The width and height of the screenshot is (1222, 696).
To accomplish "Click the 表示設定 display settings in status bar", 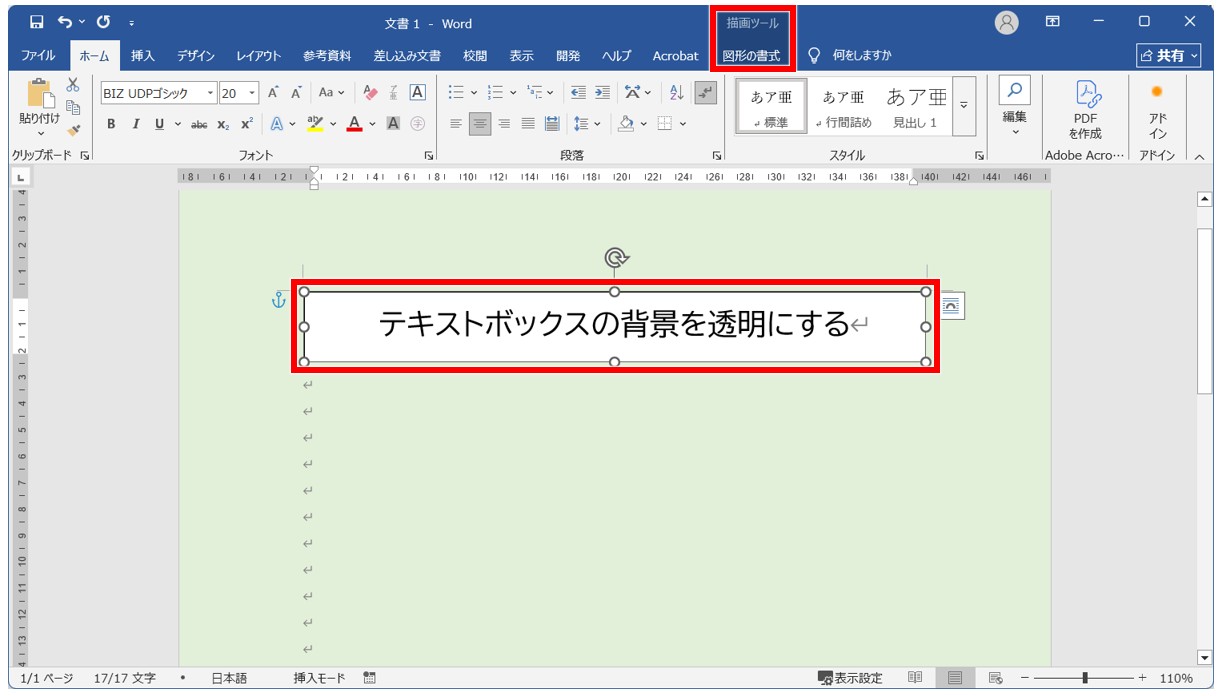I will (x=850, y=678).
